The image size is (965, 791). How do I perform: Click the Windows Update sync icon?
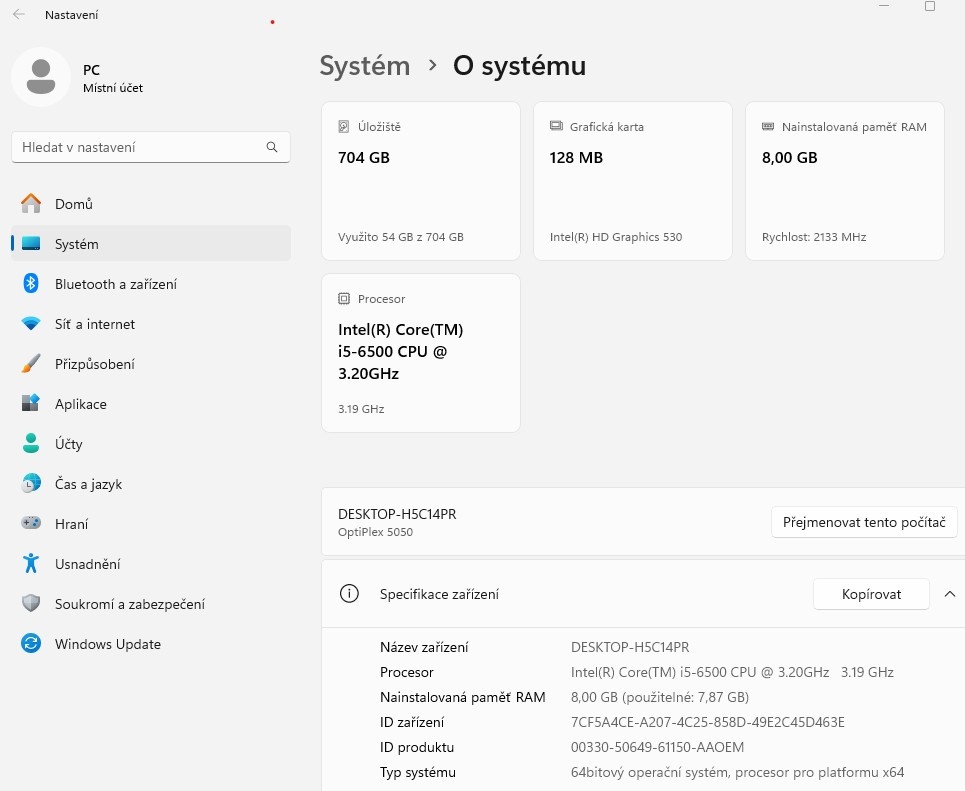[31, 644]
